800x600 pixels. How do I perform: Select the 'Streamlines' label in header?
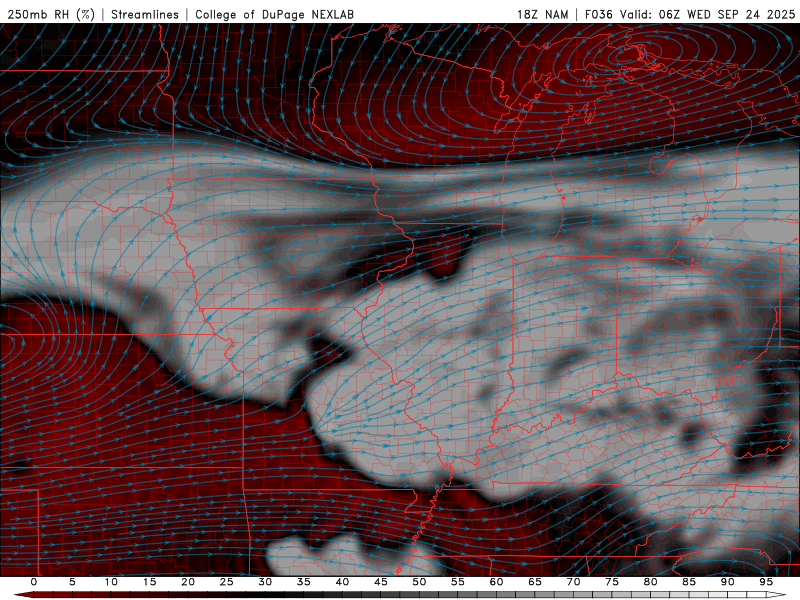click(145, 14)
